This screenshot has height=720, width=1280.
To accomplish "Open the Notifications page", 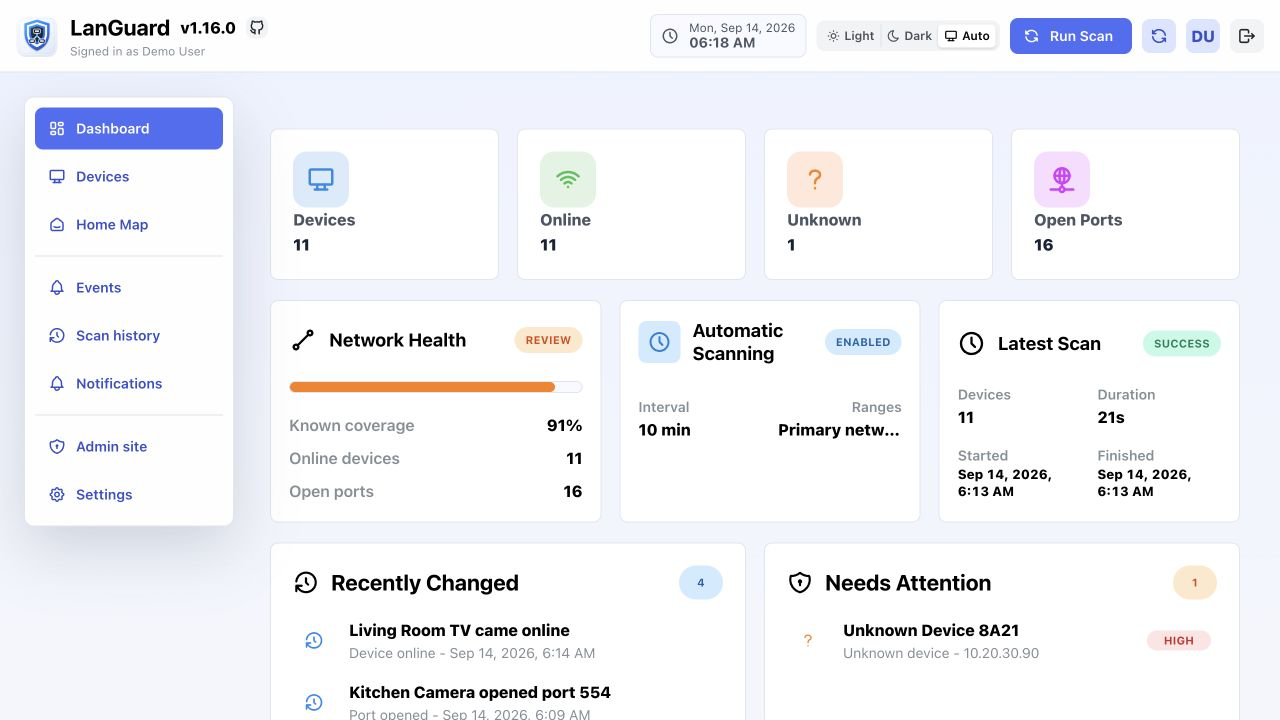I will click(x=129, y=383).
